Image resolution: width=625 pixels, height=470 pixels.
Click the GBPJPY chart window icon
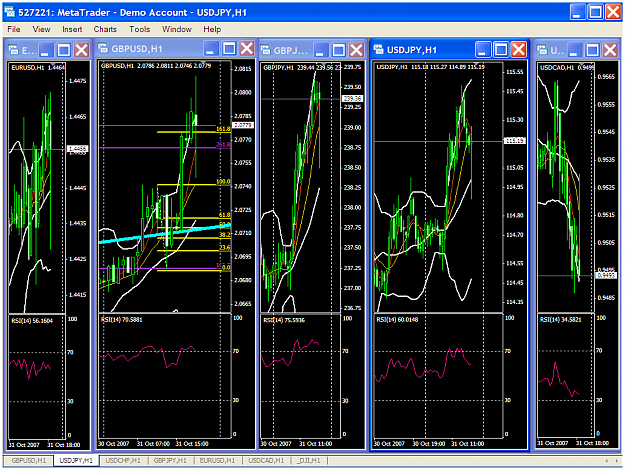coord(265,50)
